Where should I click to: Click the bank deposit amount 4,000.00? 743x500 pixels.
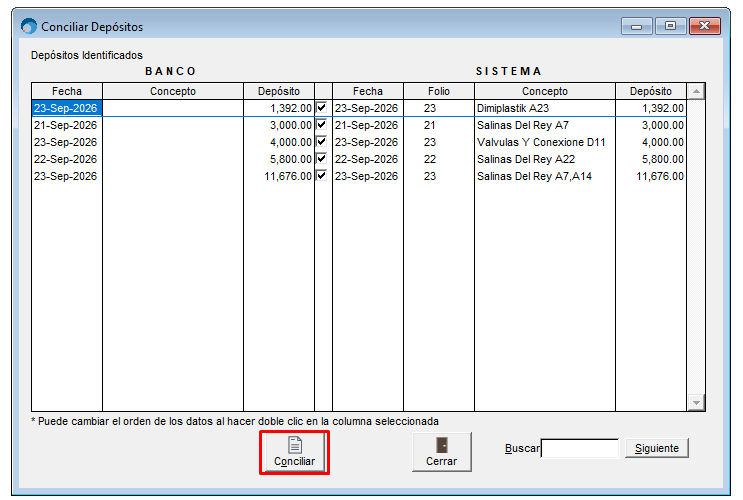(x=279, y=142)
